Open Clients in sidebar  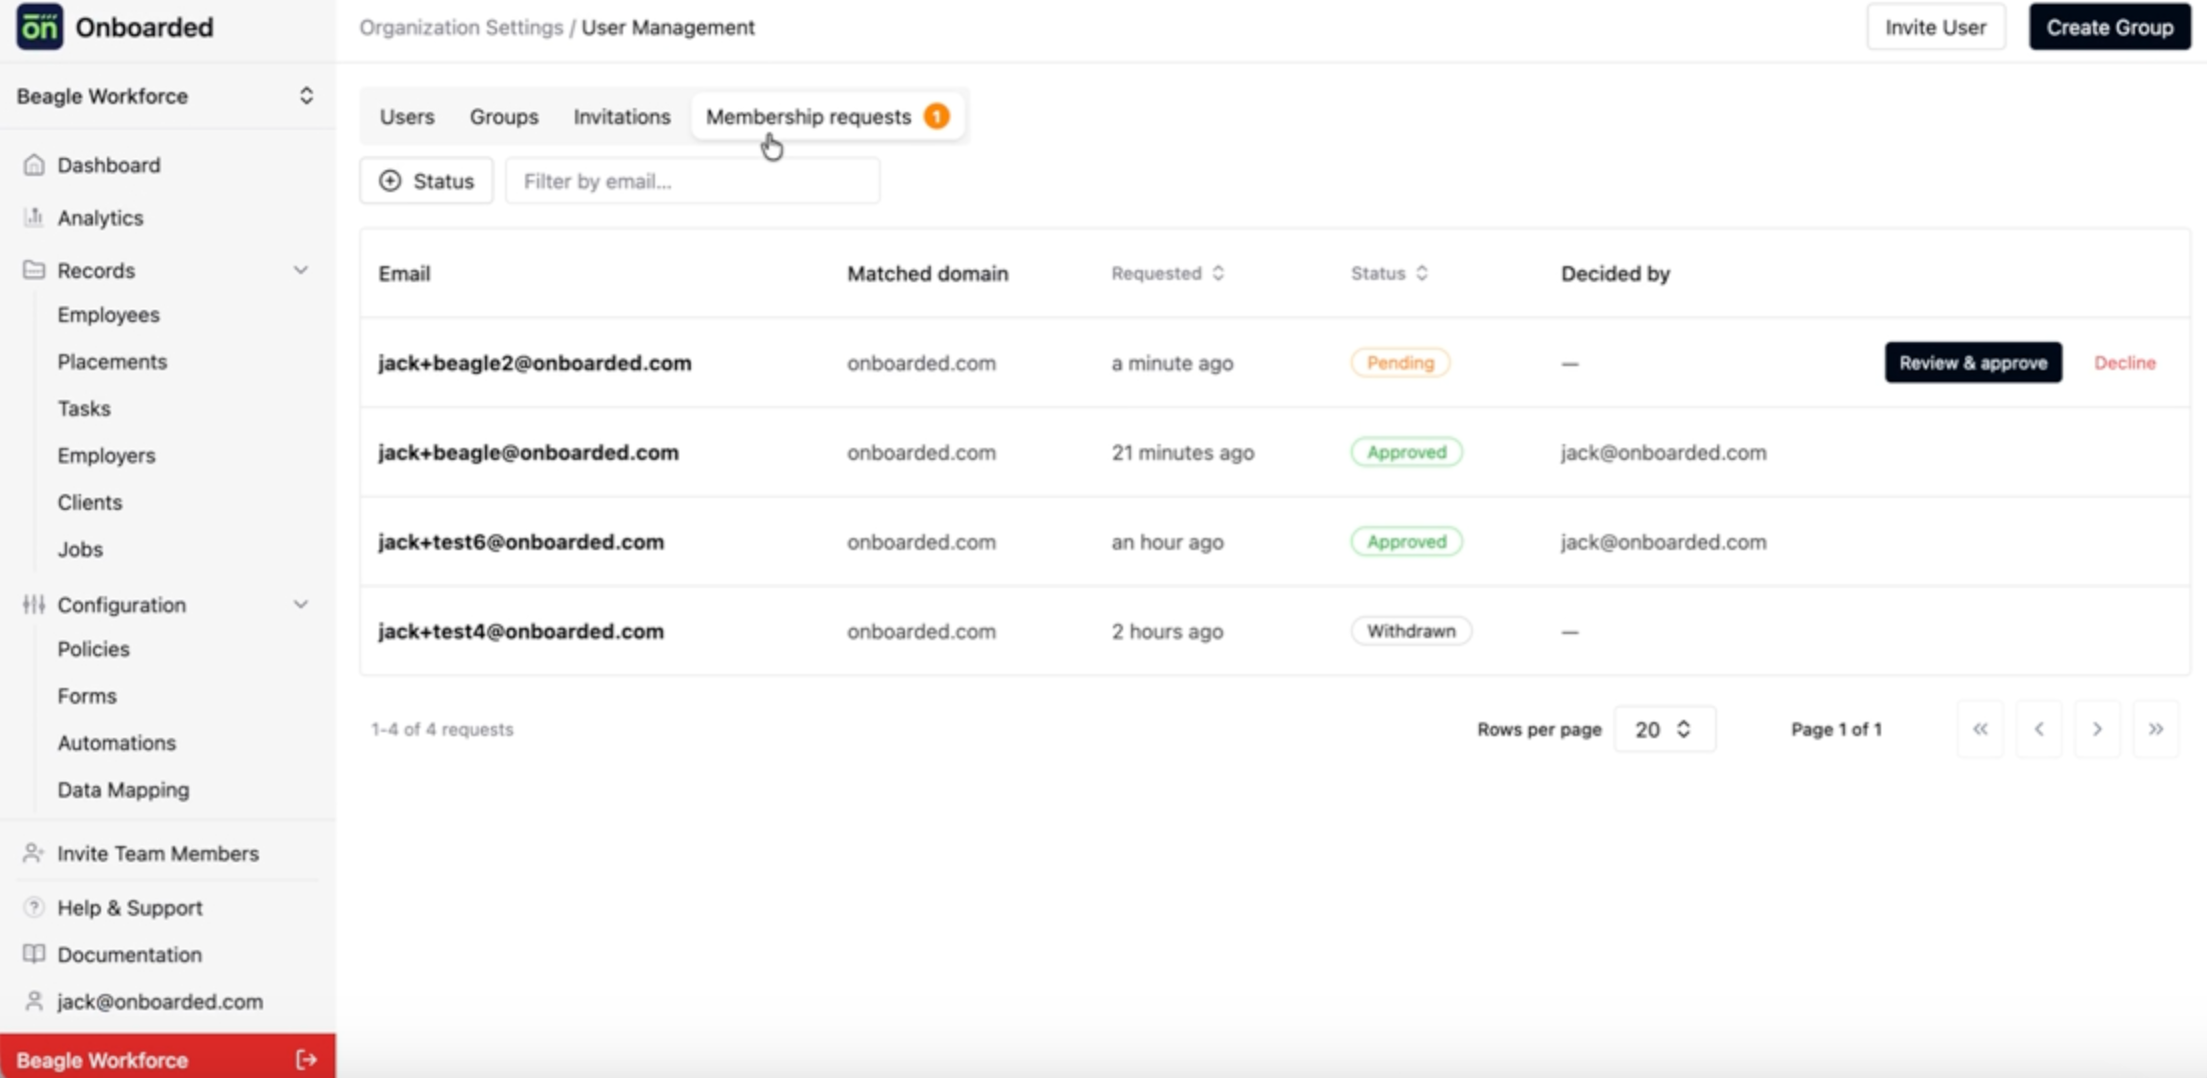coord(89,502)
